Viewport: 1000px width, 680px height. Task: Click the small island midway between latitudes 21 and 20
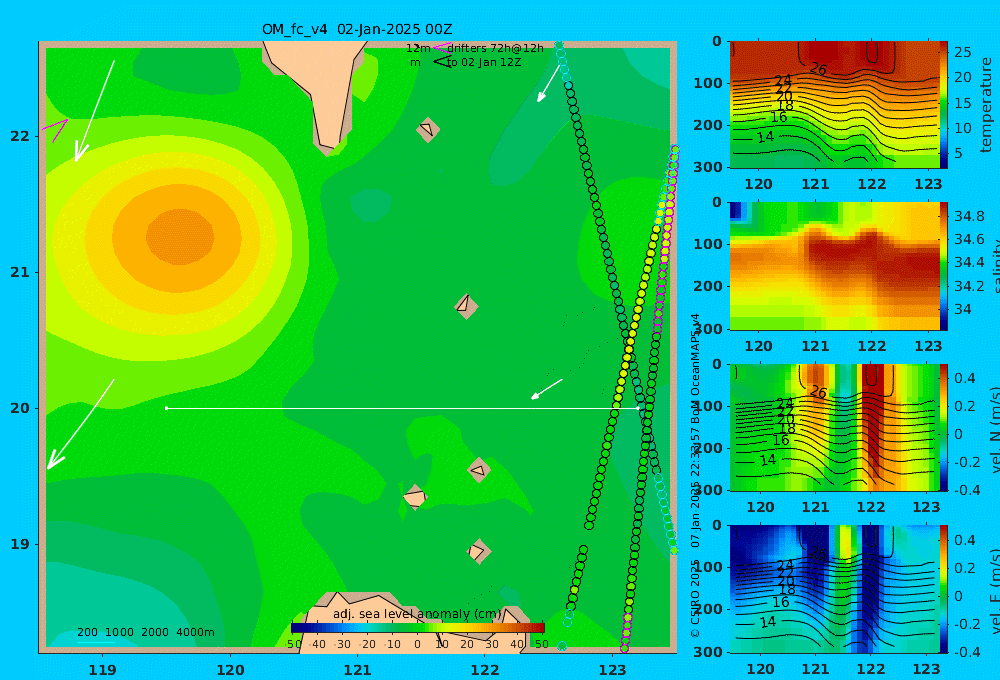(x=466, y=306)
